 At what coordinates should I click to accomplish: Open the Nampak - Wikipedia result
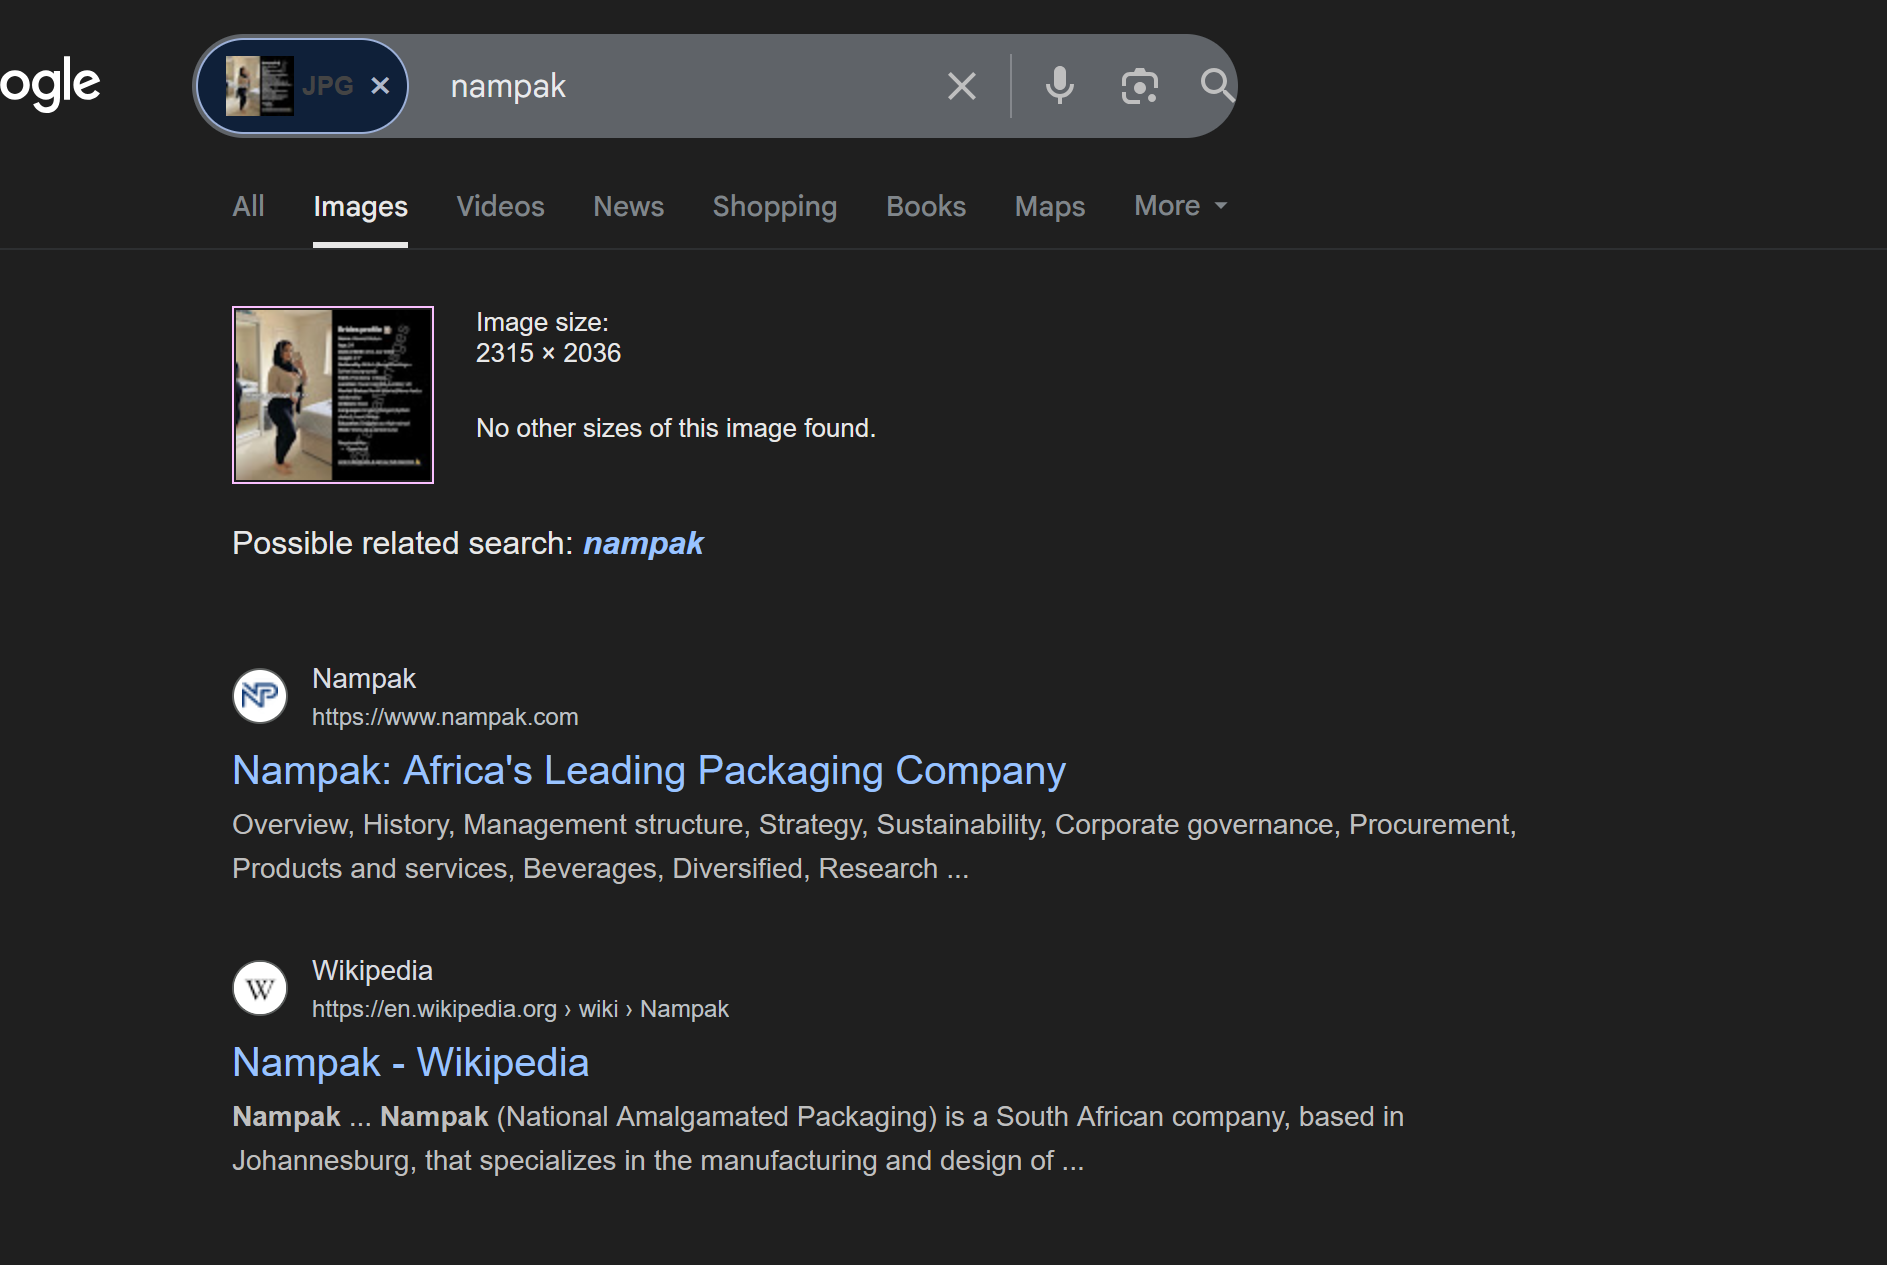coord(410,1062)
